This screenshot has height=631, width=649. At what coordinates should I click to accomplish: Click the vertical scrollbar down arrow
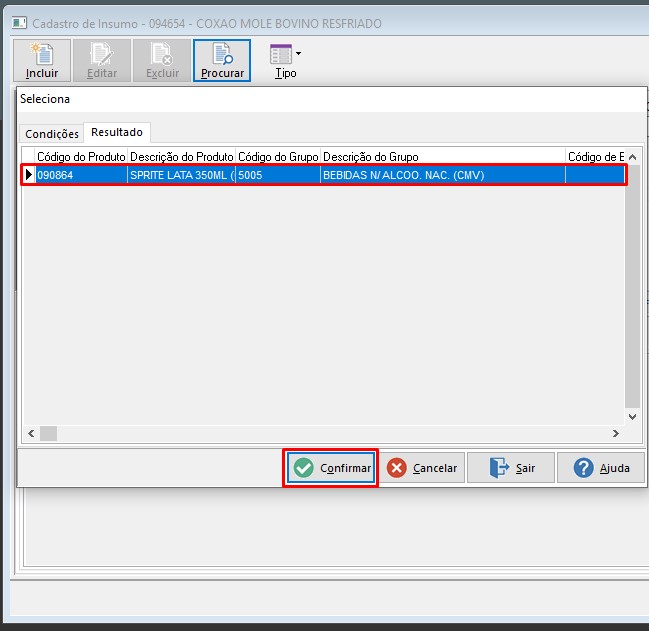[x=632, y=417]
